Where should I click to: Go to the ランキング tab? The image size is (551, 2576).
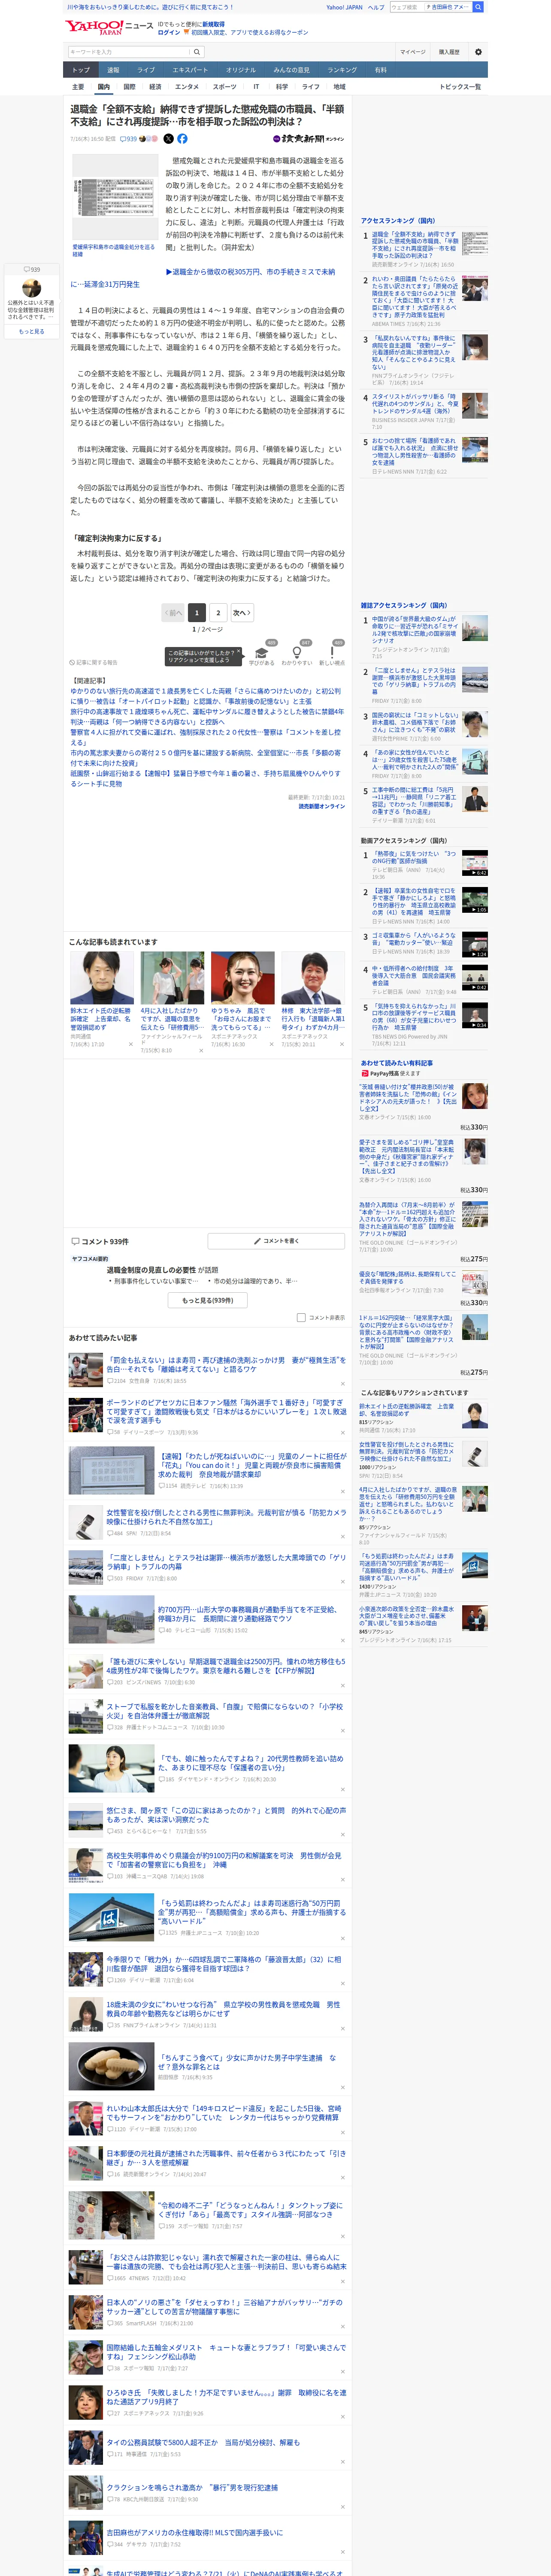point(342,70)
